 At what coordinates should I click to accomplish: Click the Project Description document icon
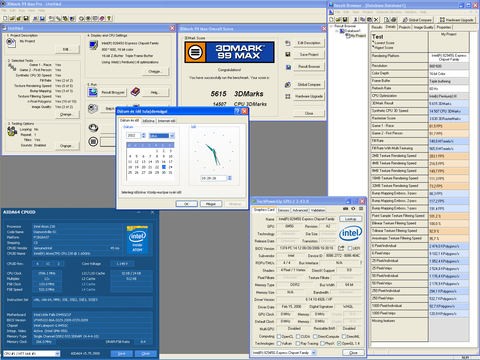click(11, 42)
